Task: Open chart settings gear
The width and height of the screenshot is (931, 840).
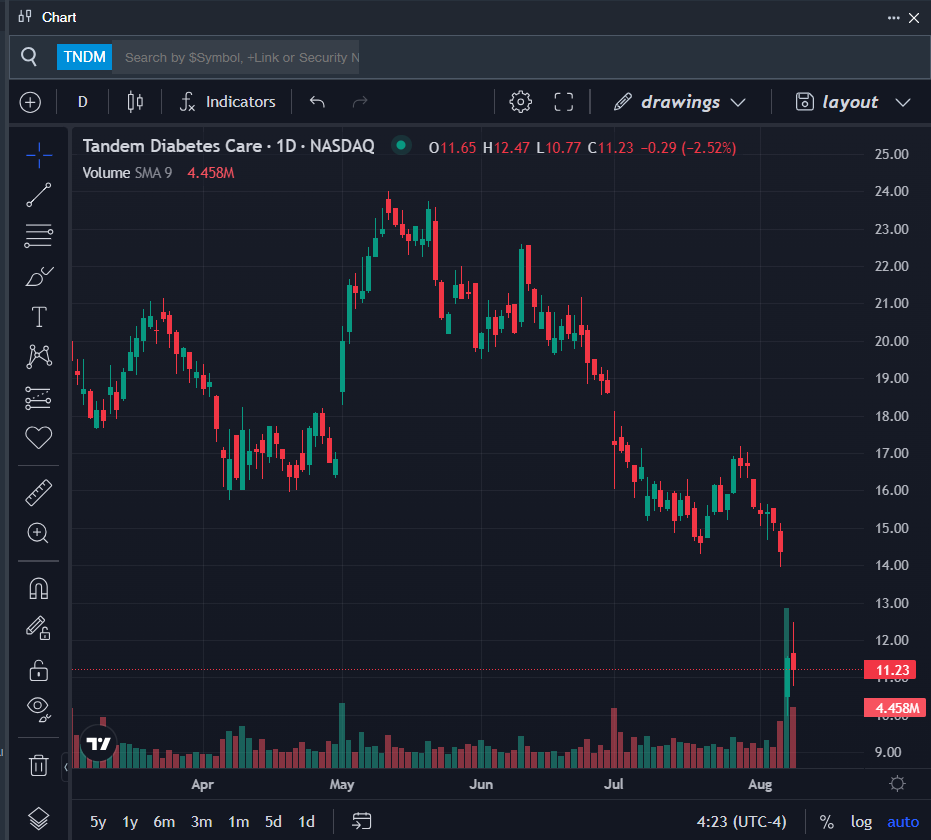Action: click(521, 102)
